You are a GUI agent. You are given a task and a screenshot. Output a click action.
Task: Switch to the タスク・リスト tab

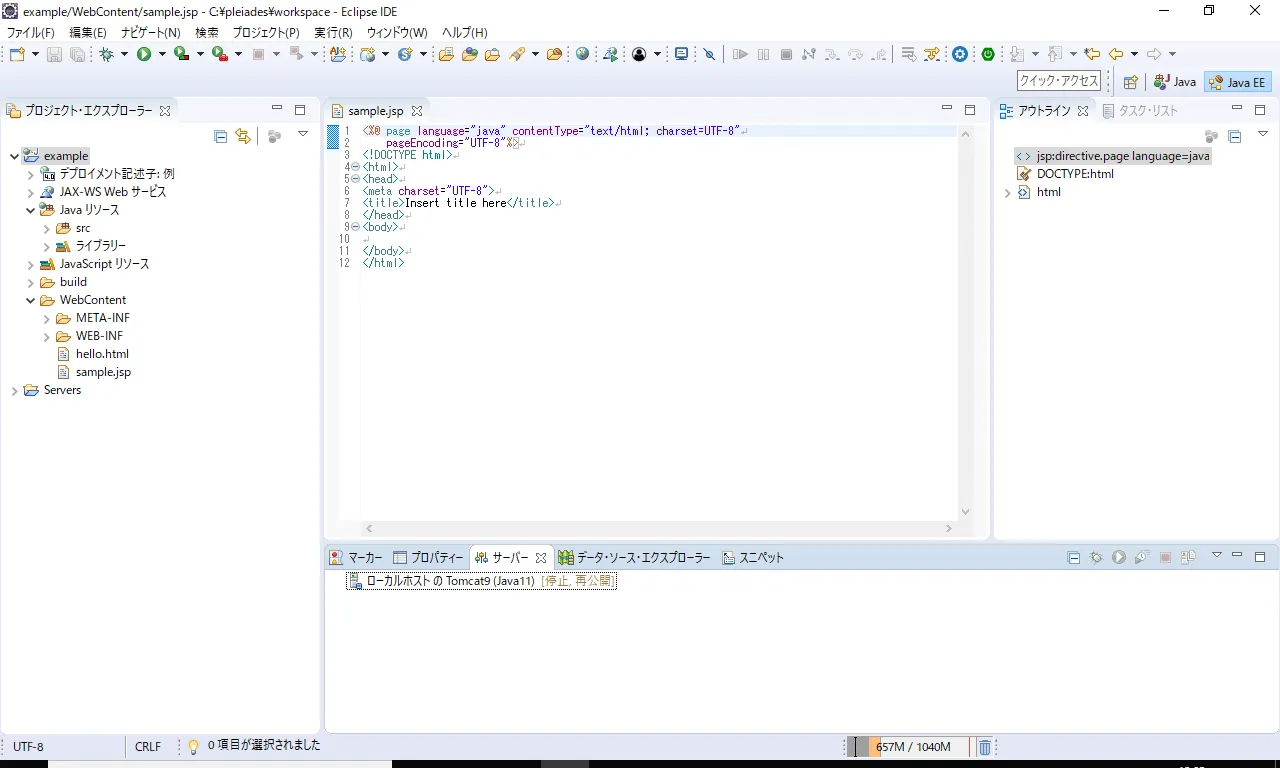coord(1140,111)
